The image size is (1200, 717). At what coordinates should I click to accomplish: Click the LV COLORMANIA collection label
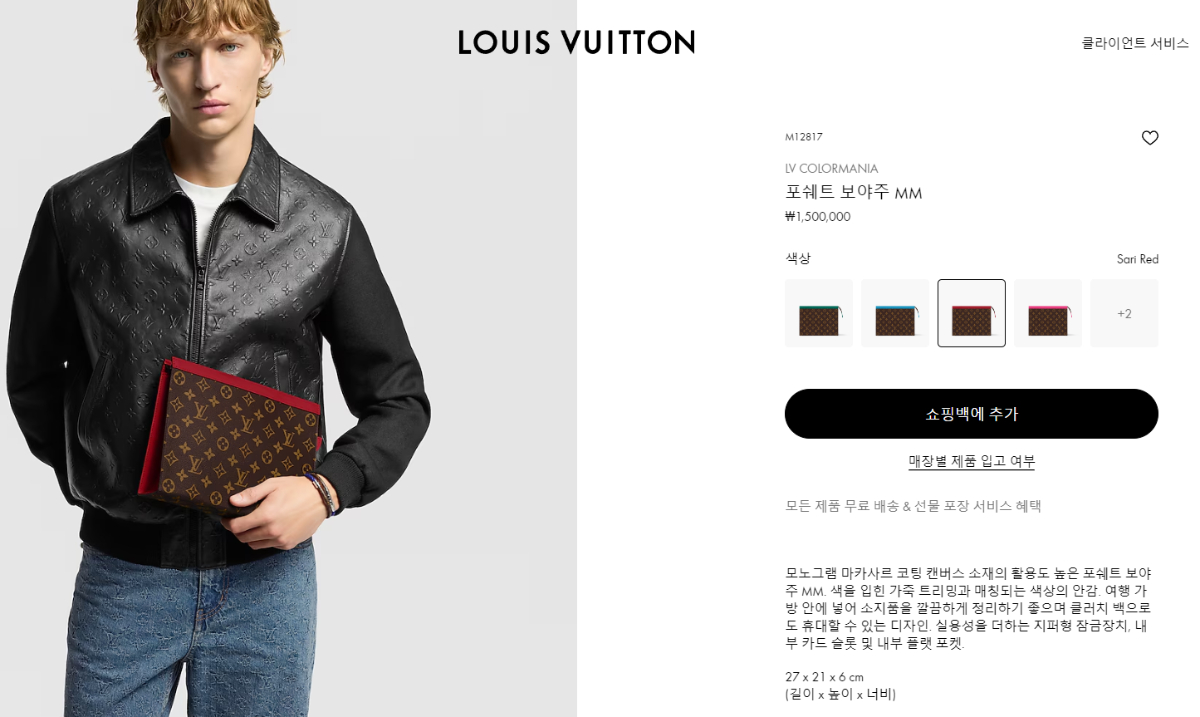832,168
